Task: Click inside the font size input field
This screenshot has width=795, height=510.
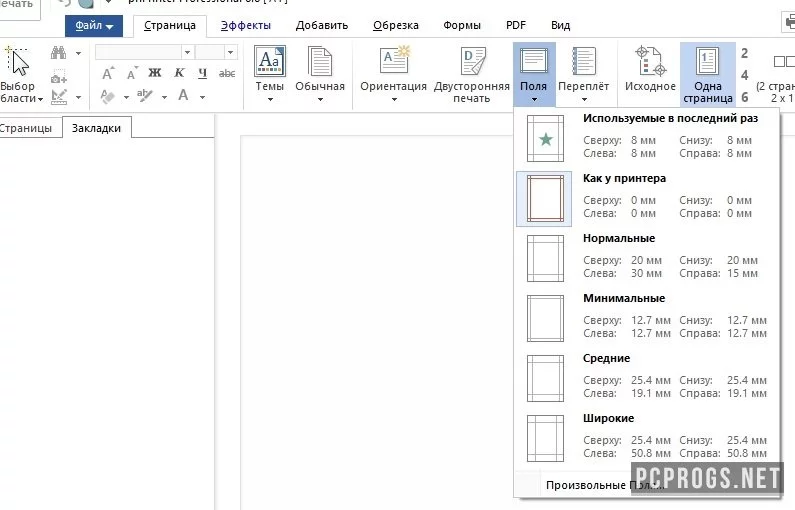Action: coord(210,52)
